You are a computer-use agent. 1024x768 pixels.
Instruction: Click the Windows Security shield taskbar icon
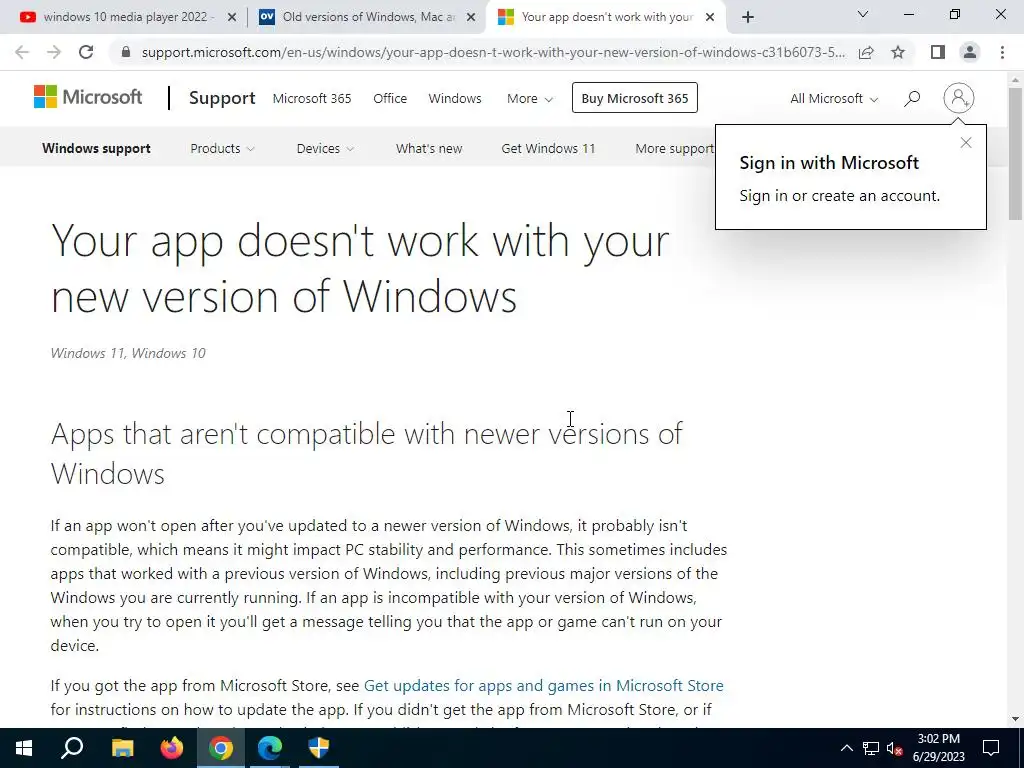coord(319,748)
